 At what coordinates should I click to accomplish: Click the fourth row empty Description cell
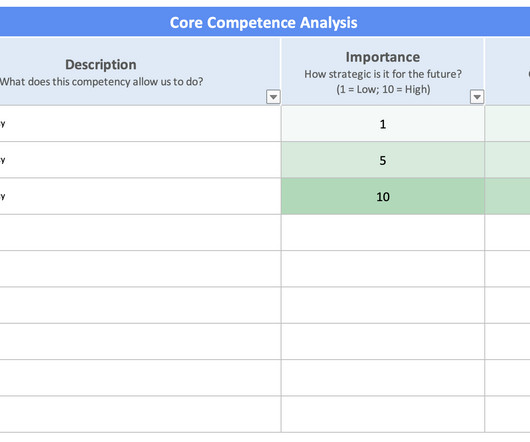click(x=140, y=232)
